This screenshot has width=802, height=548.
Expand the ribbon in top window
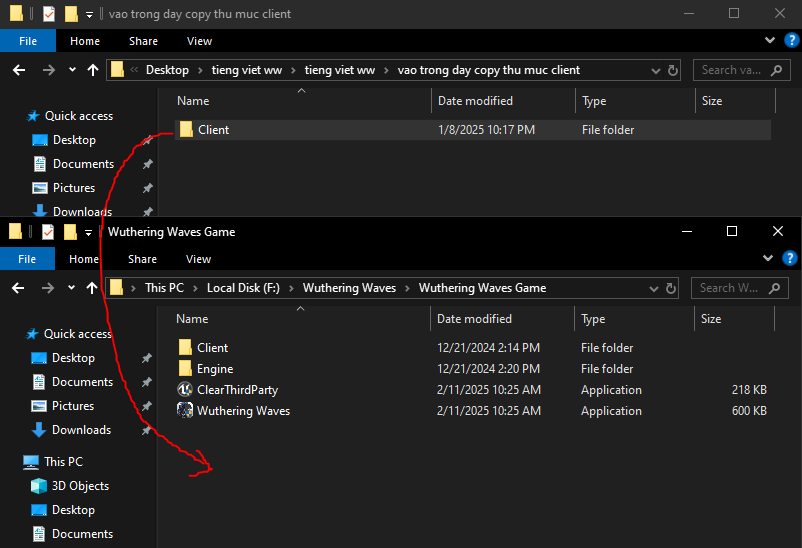pyautogui.click(x=770, y=40)
